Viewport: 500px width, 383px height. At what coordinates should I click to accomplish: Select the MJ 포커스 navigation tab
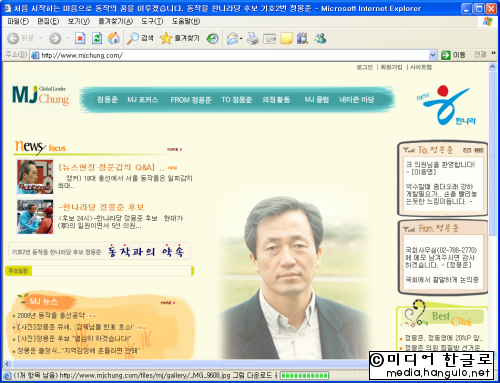pos(142,100)
